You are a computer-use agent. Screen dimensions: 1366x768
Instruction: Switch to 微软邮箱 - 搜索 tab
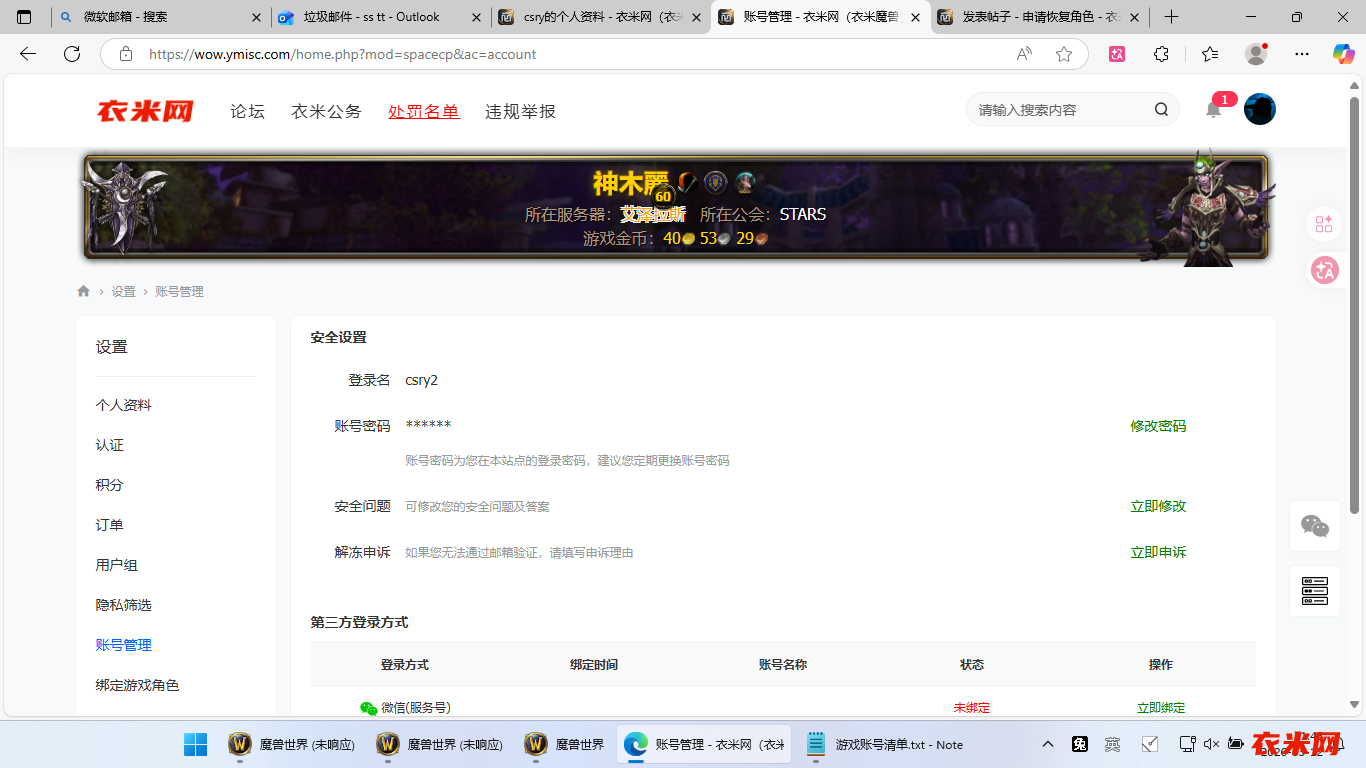coord(160,17)
